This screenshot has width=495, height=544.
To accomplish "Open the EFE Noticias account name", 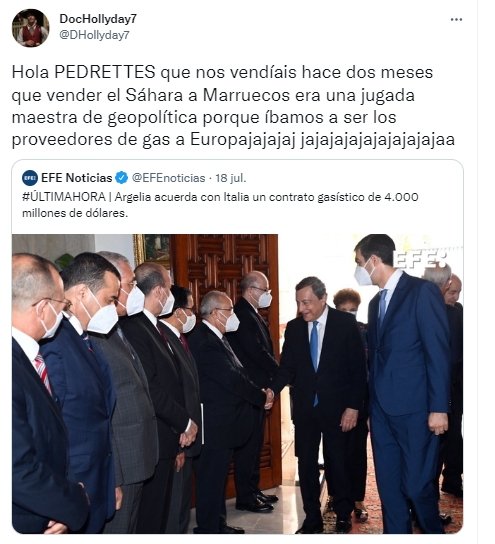I will [77, 178].
